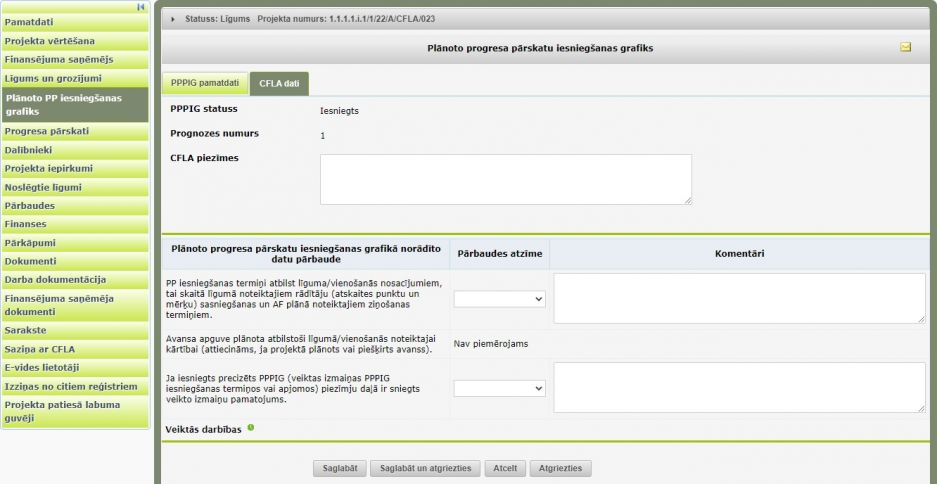This screenshot has height=484, width=937.
Task: Click green info icon beside Veiktās darbības
Action: click(x=251, y=428)
